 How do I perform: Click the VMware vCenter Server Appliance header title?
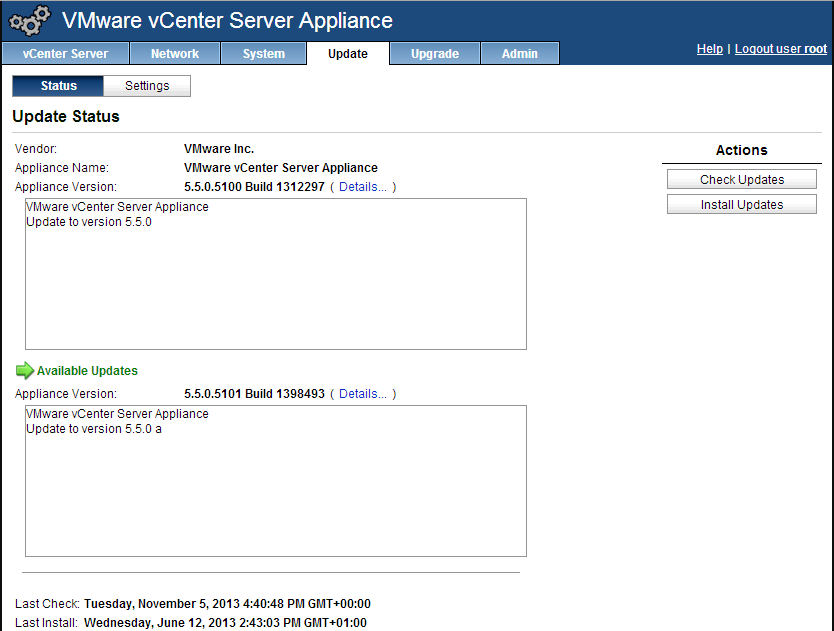coord(227,21)
